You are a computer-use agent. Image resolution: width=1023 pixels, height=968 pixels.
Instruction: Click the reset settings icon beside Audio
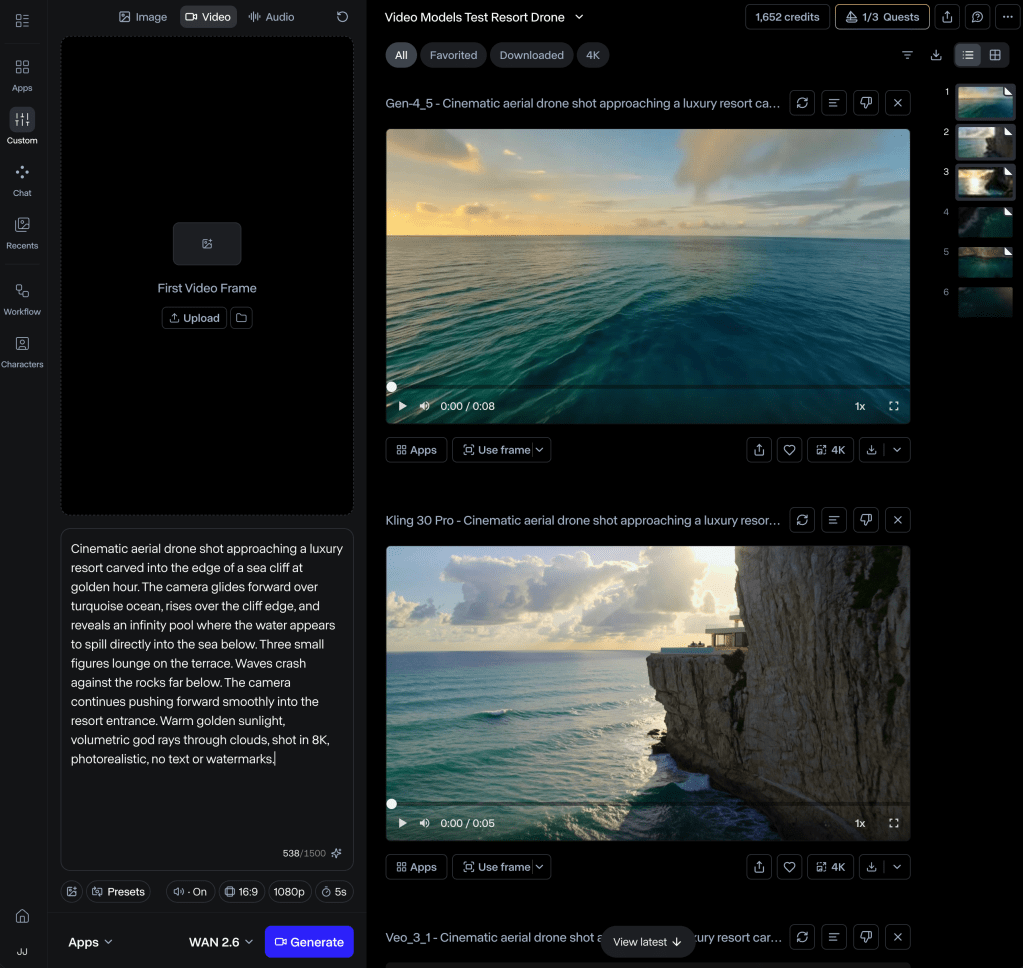[342, 17]
